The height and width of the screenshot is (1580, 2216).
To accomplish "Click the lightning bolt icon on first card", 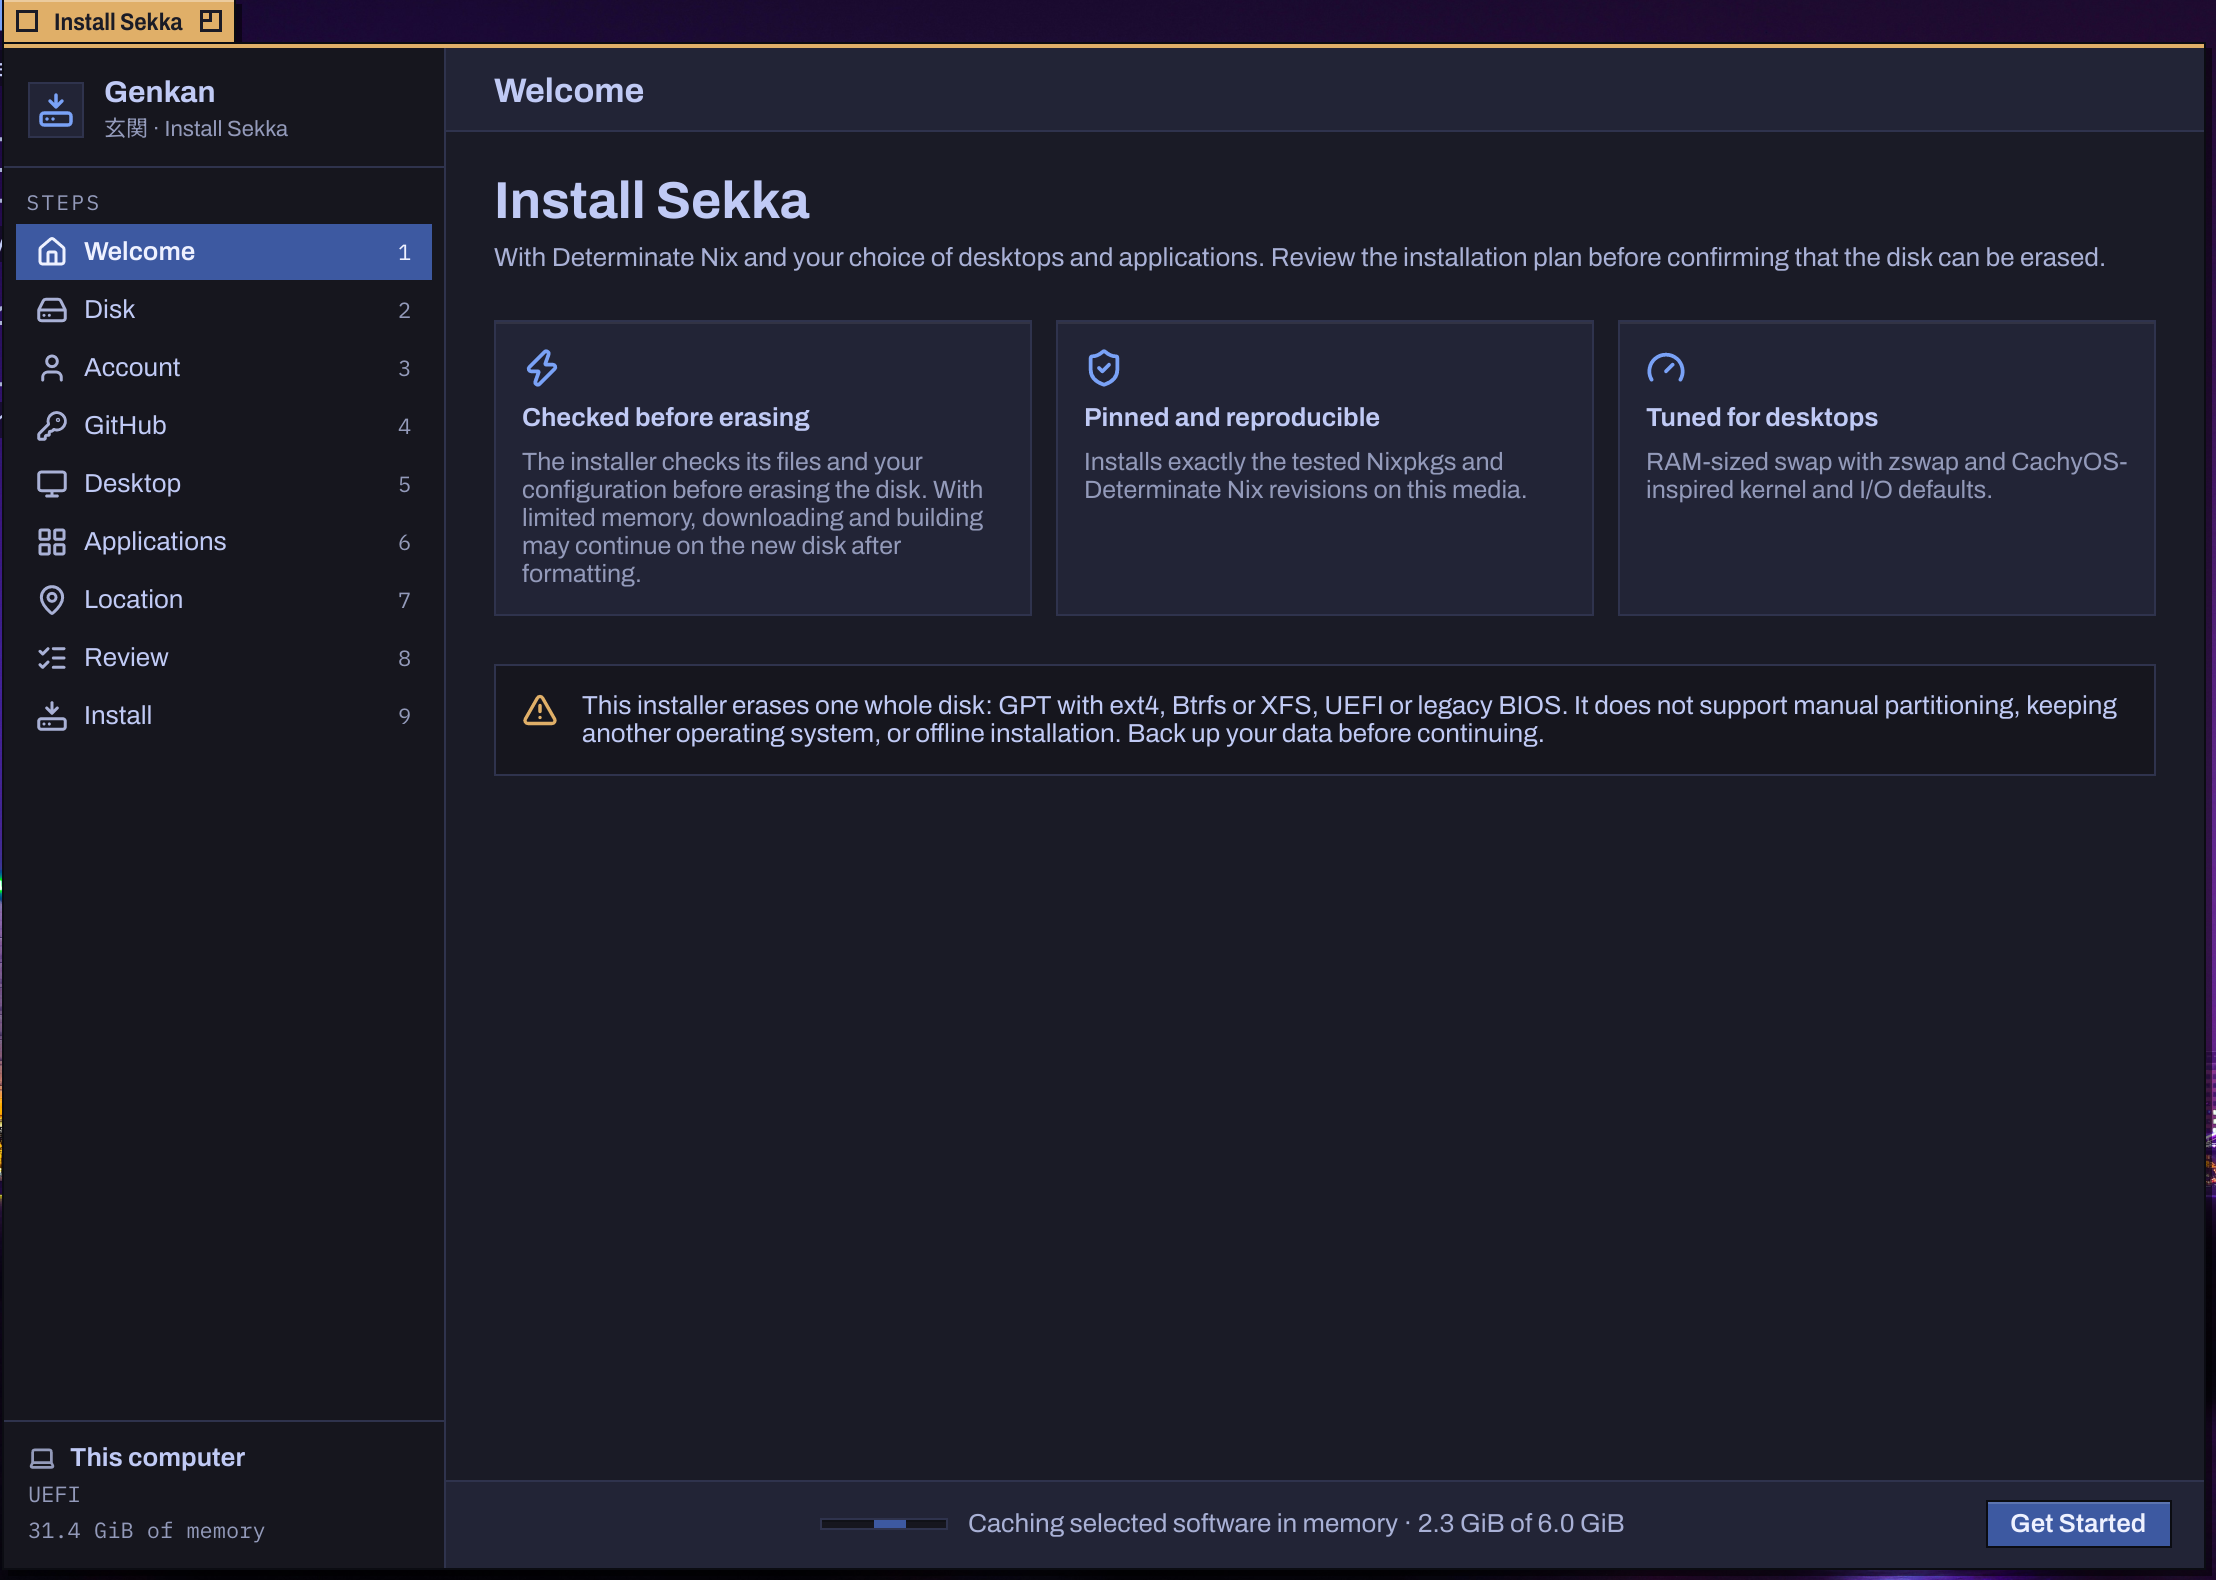I will (542, 368).
